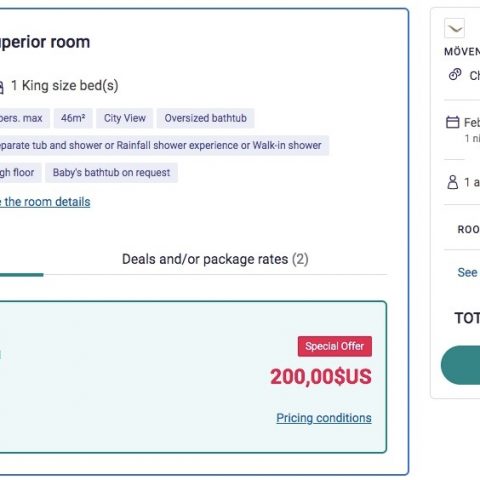The width and height of the screenshot is (480, 480).
Task: Click the Baby's bathtub on request tag
Action: coord(111,173)
